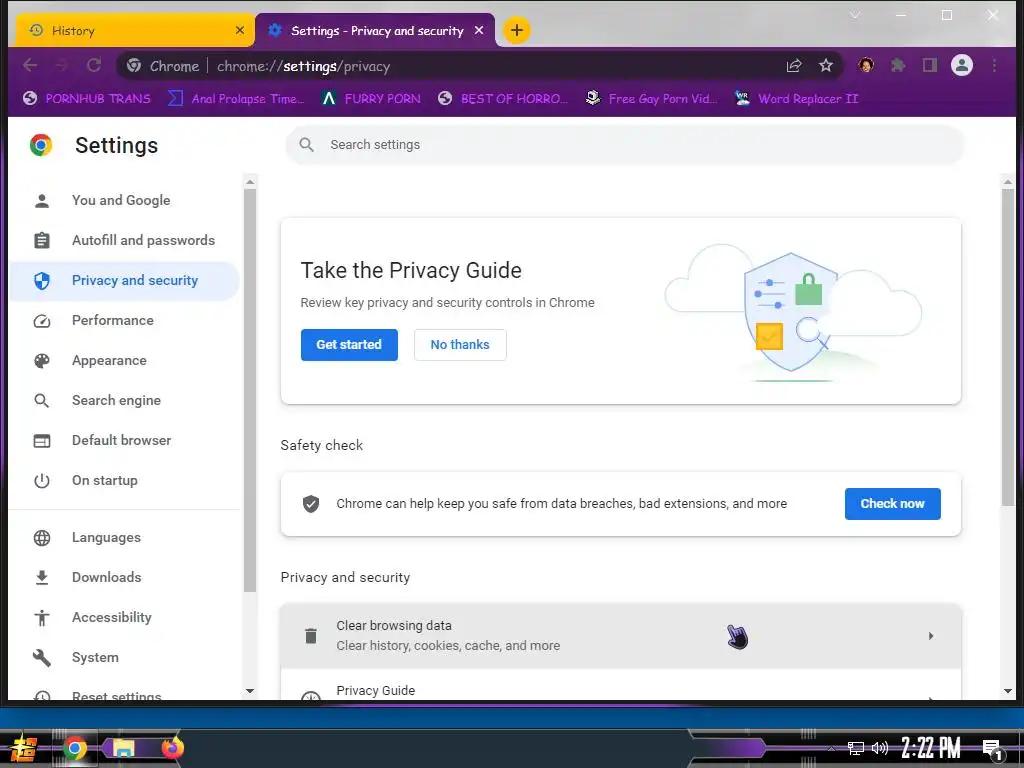Run safety check with Check now
Viewport: 1024px width, 768px height.
pos(892,504)
